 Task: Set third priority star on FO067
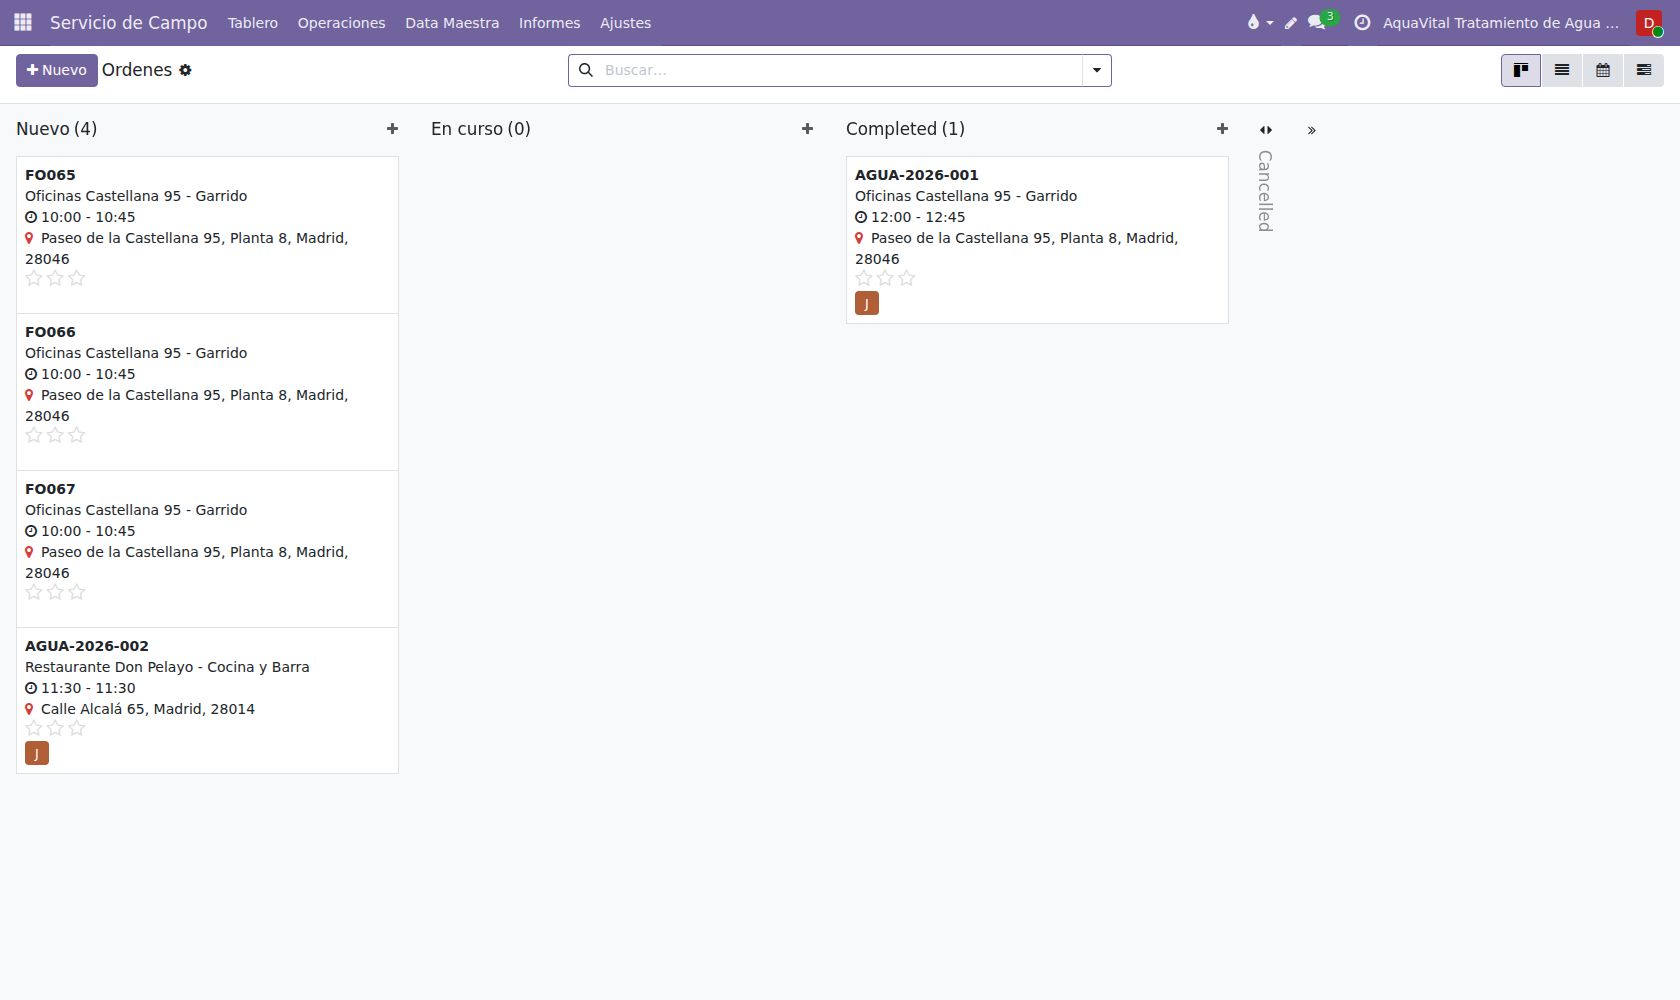tap(77, 592)
